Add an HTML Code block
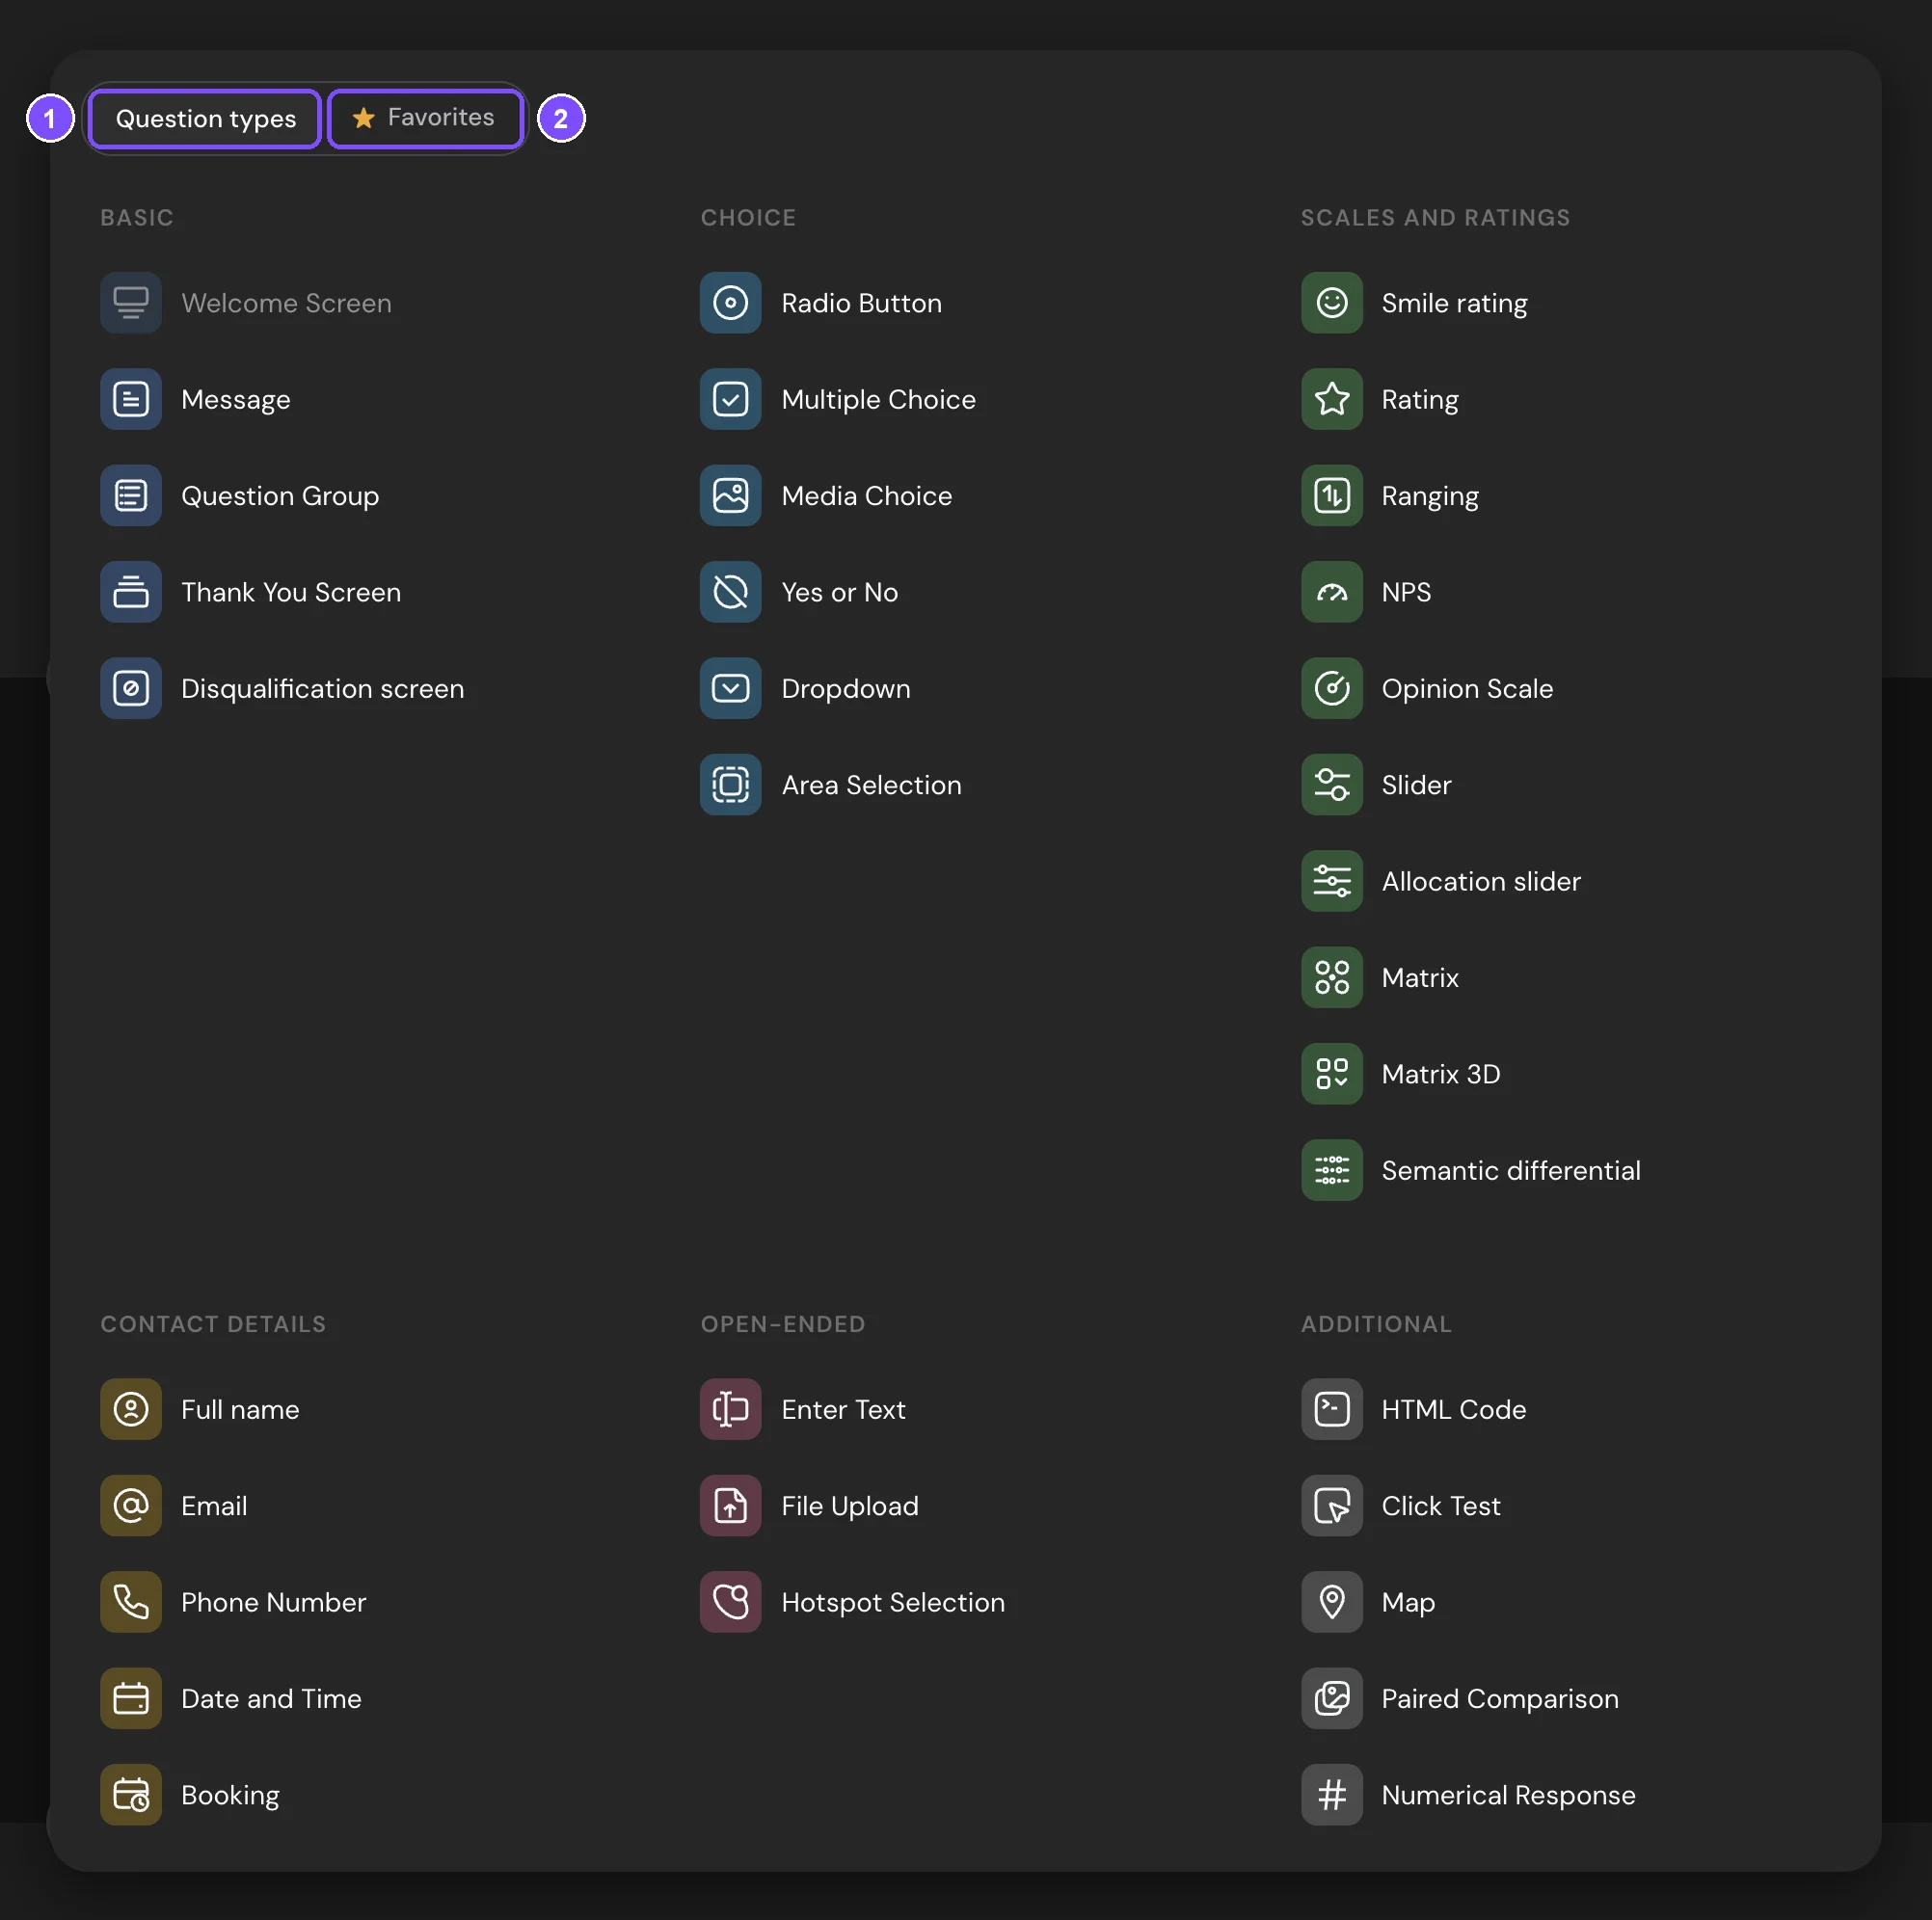The height and width of the screenshot is (1920, 1932). (x=1414, y=1409)
